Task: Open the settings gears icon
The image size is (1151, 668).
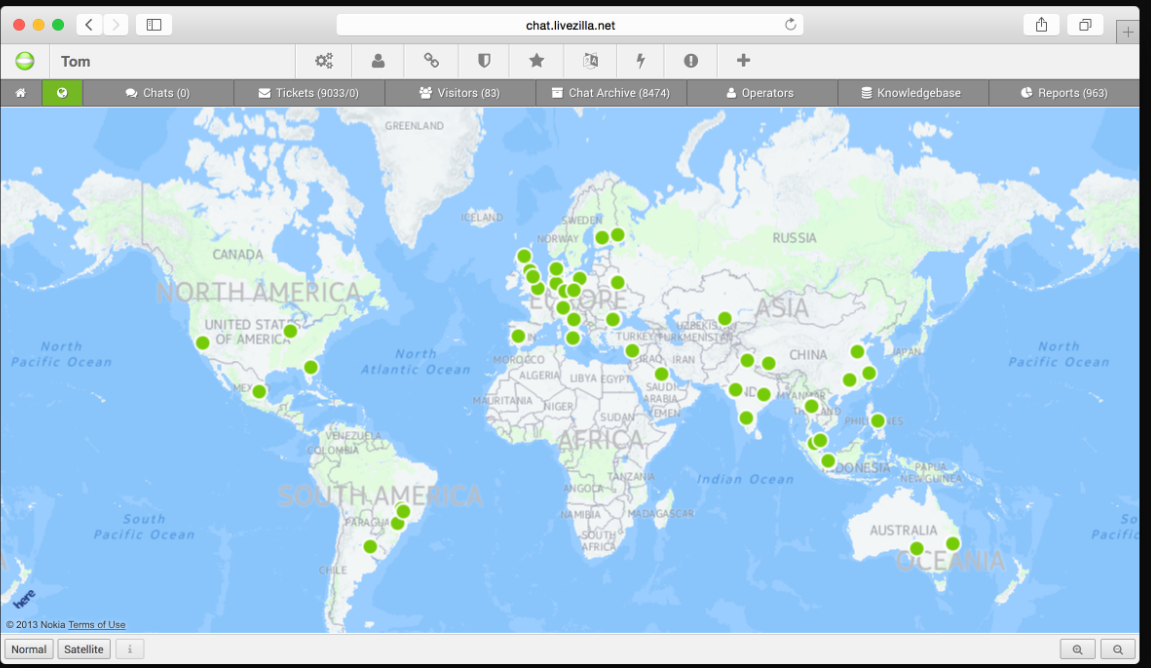Action: pos(324,61)
